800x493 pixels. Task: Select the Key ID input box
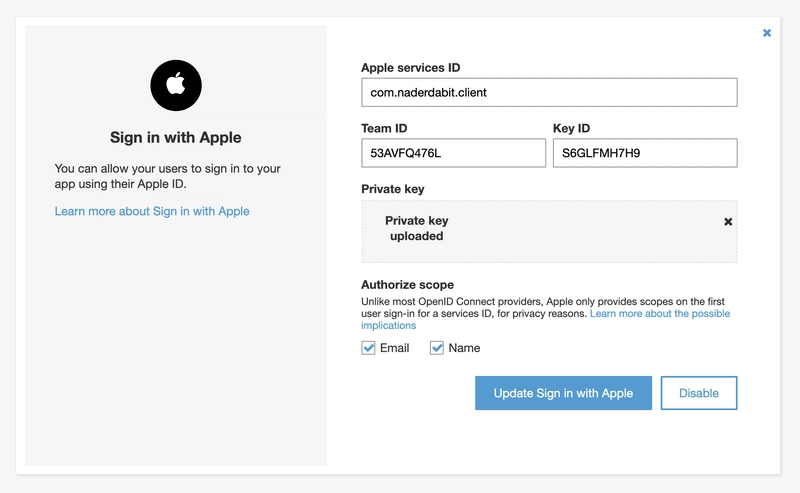coord(645,153)
